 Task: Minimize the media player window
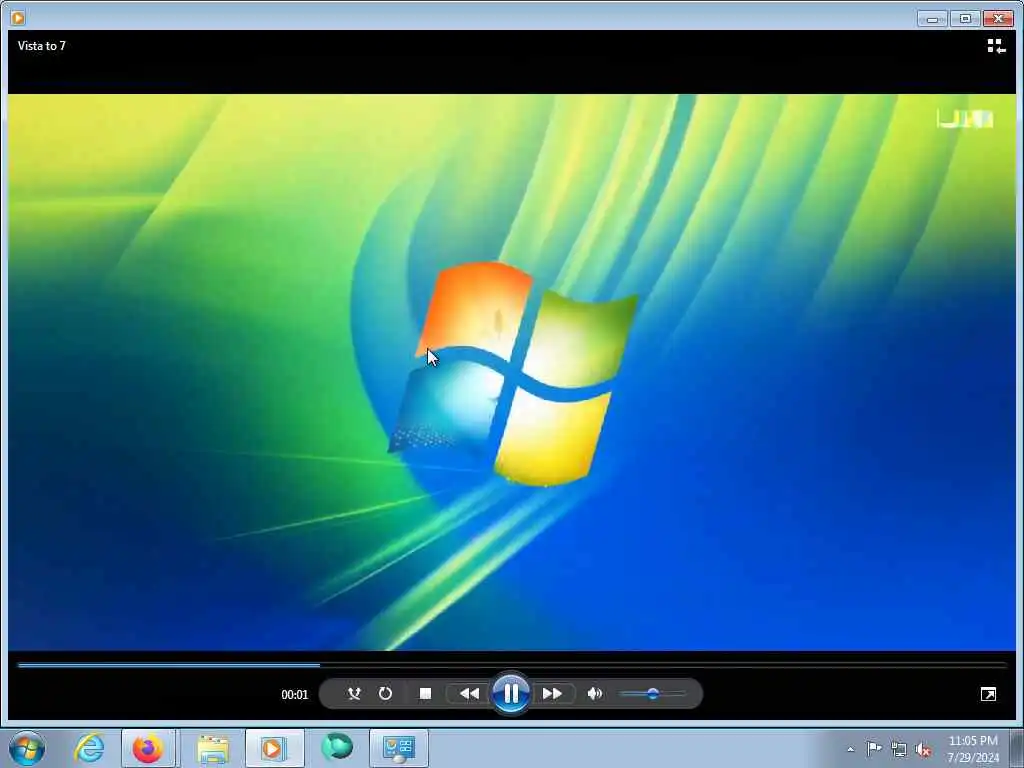click(x=932, y=19)
